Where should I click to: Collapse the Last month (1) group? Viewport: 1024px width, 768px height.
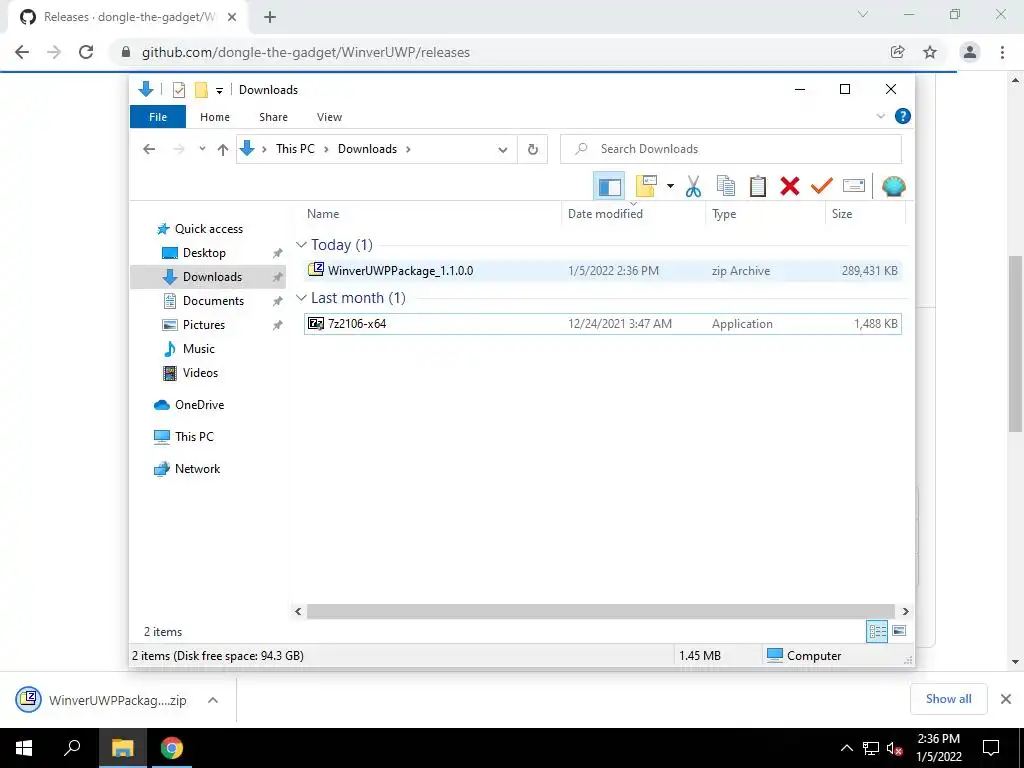click(301, 298)
